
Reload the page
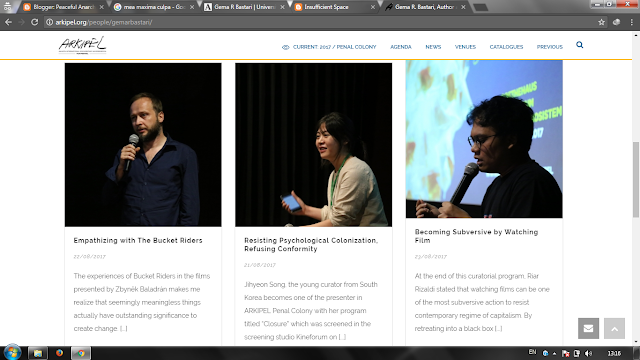(x=35, y=22)
